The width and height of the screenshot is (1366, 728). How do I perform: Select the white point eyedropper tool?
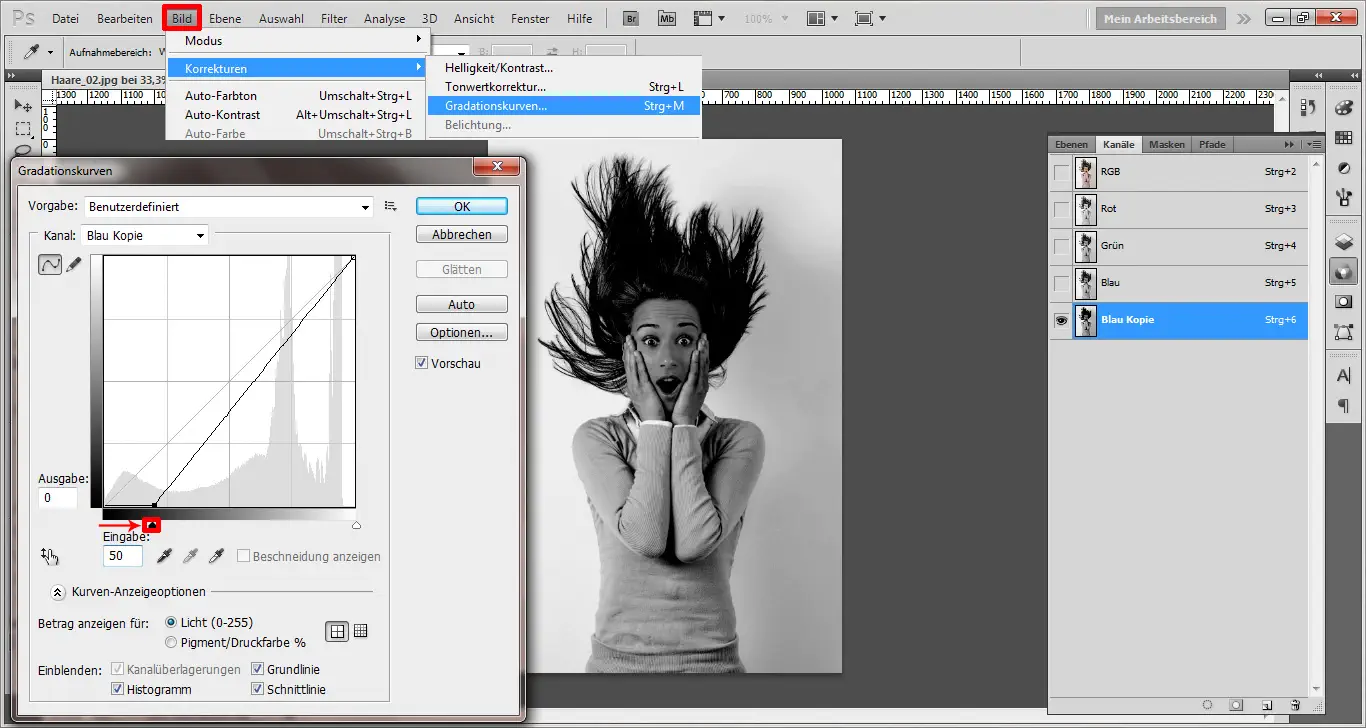(216, 557)
